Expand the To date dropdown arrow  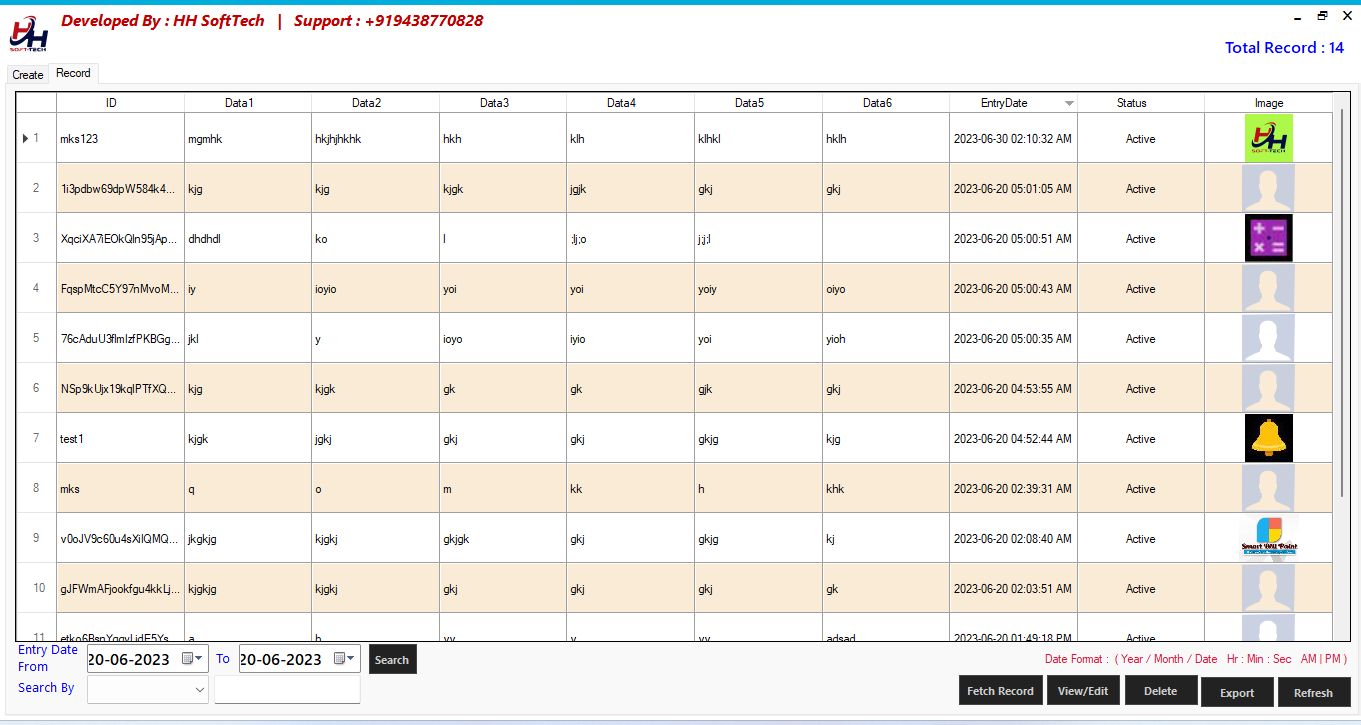[x=351, y=659]
